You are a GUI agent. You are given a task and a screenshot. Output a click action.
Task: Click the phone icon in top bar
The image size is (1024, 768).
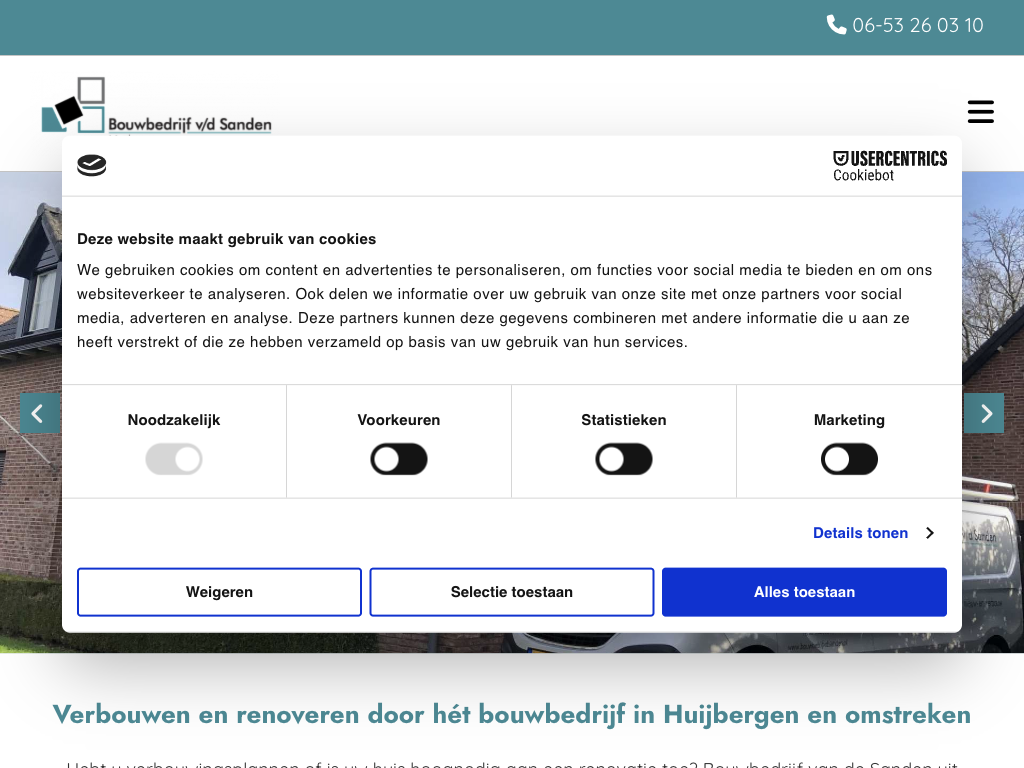(836, 25)
